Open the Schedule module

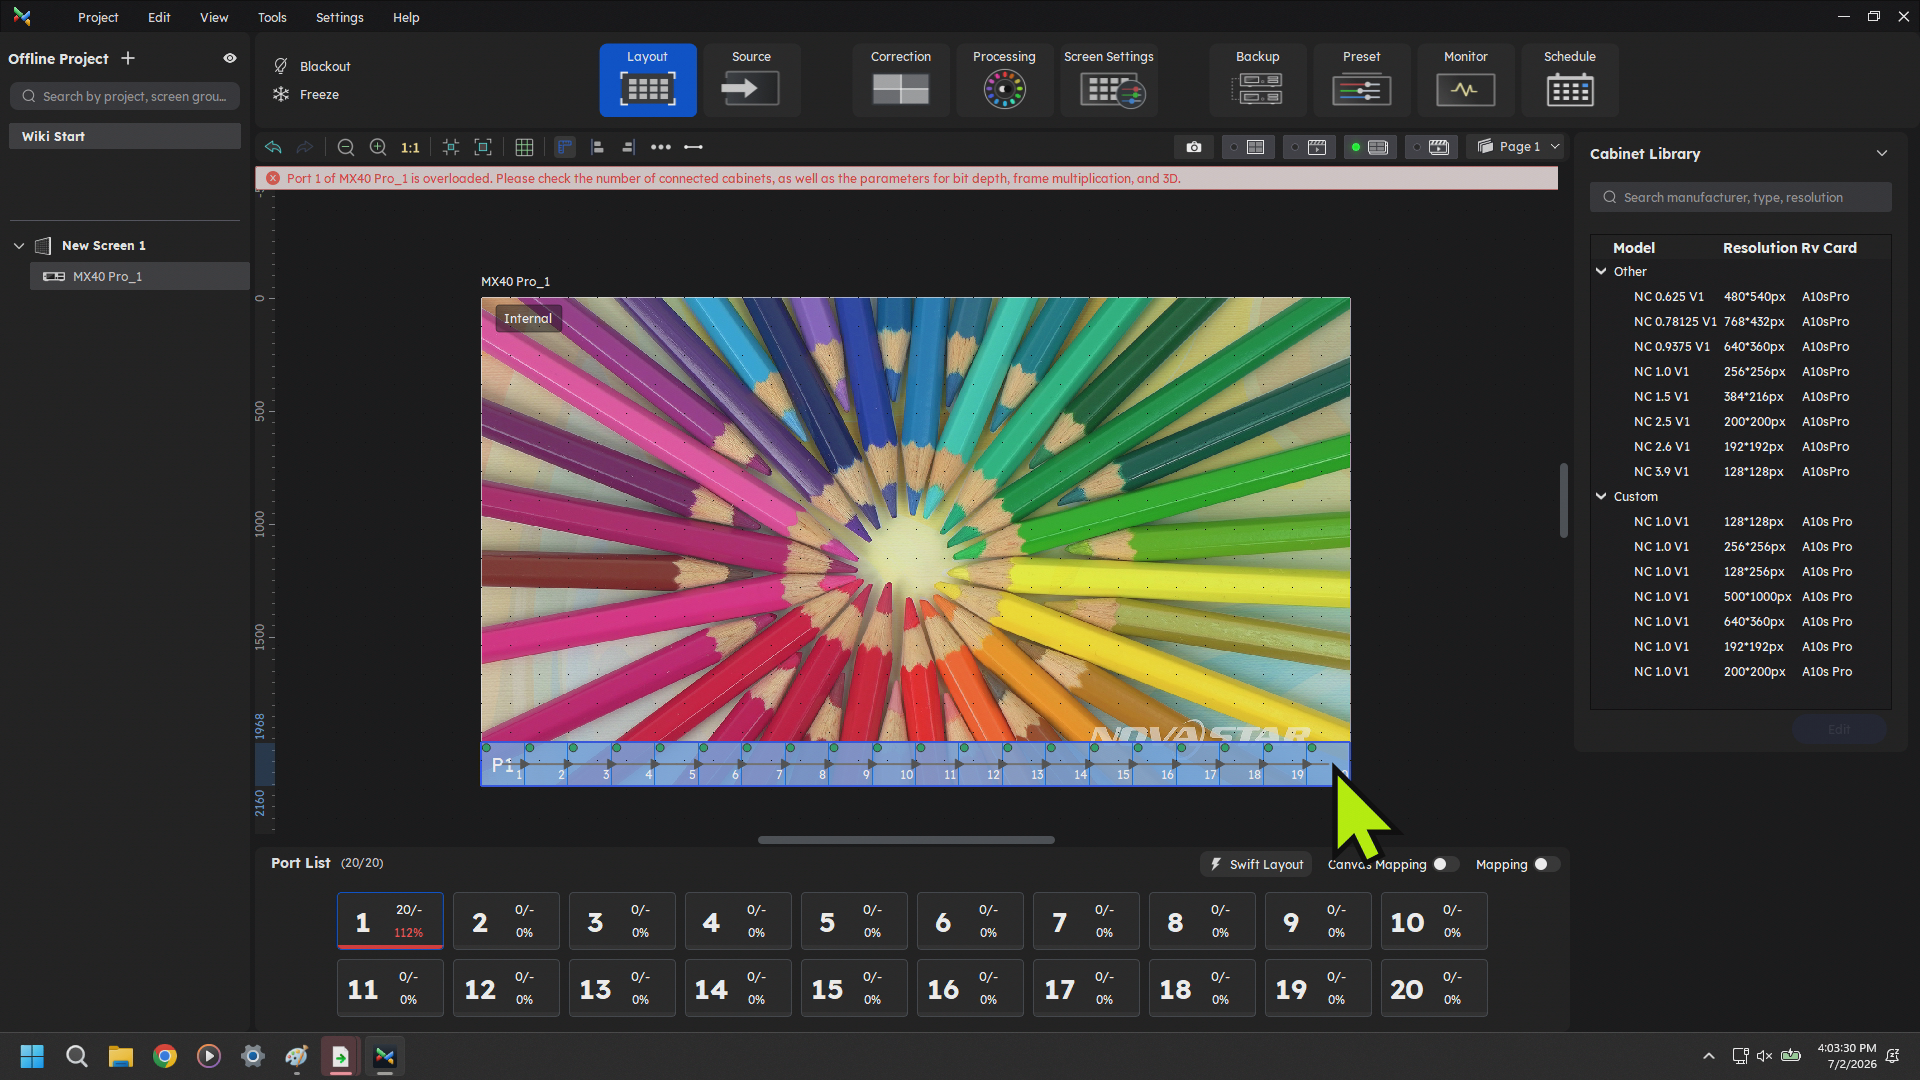coord(1570,80)
